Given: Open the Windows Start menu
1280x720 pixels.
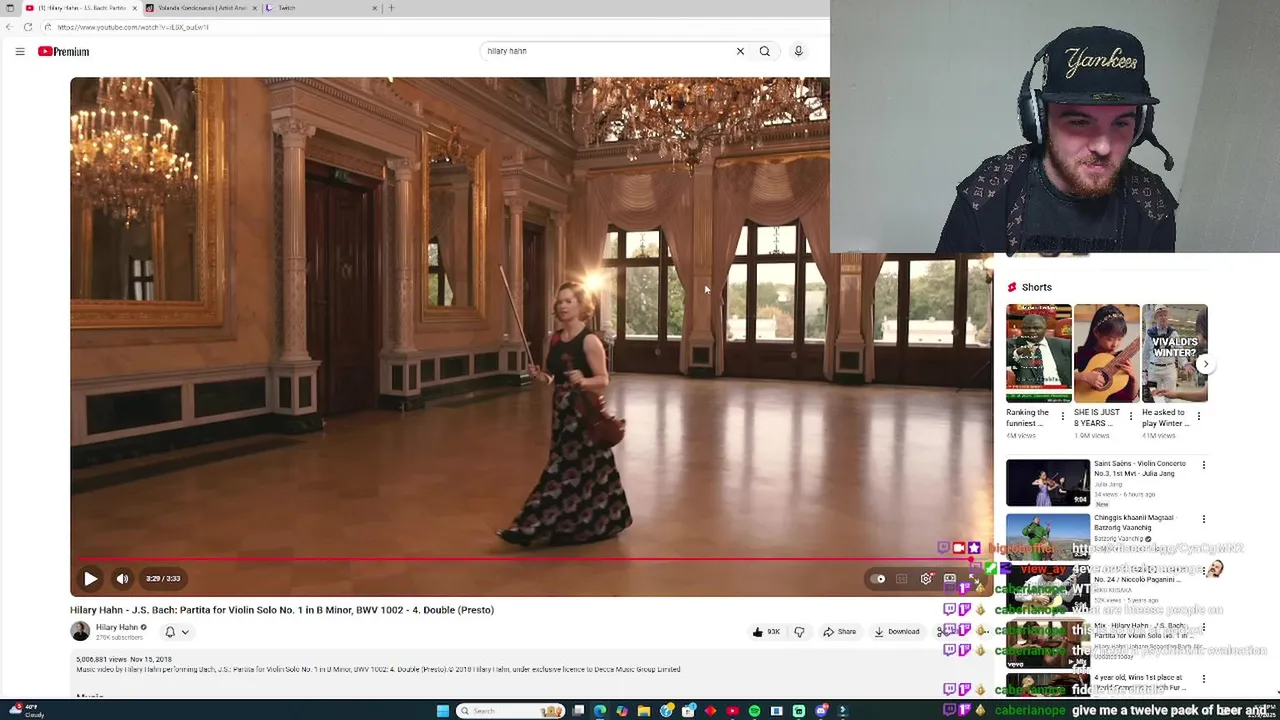Looking at the screenshot, I should (442, 711).
